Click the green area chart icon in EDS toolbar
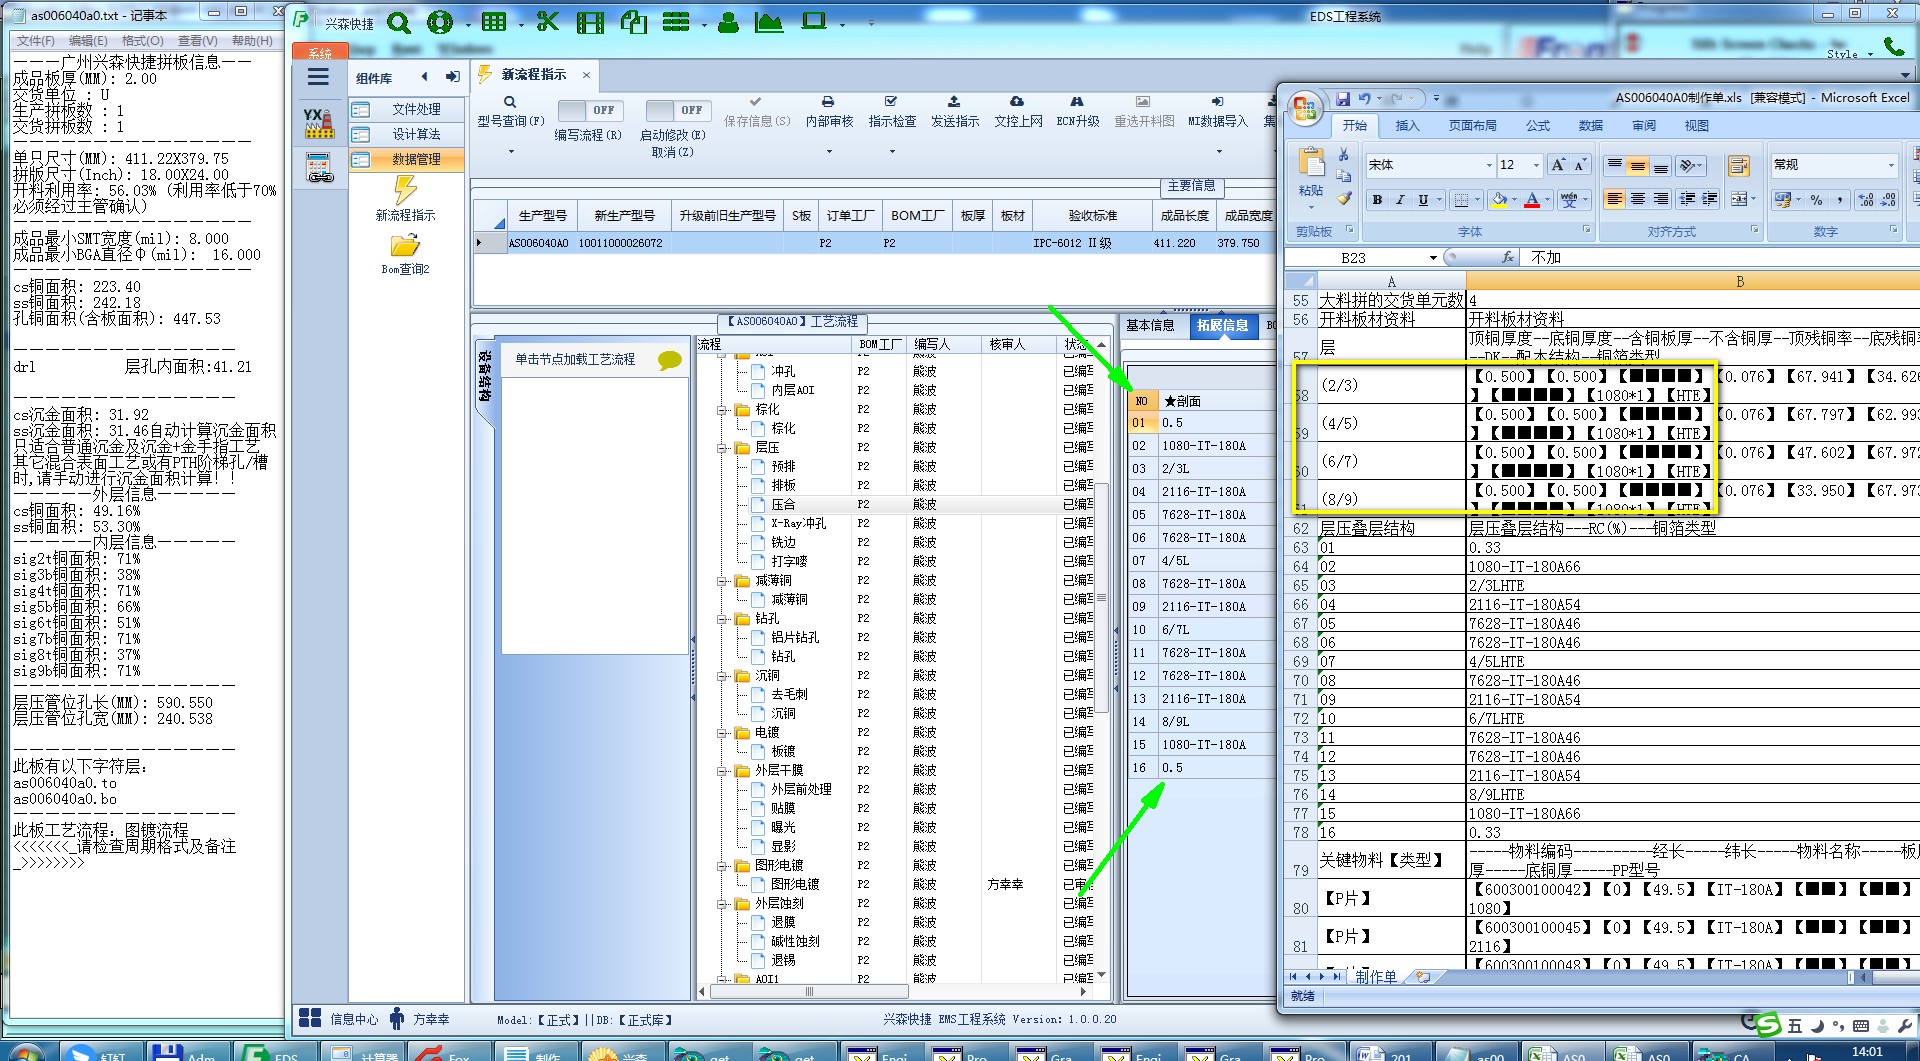This screenshot has height=1061, width=1920. tap(769, 22)
